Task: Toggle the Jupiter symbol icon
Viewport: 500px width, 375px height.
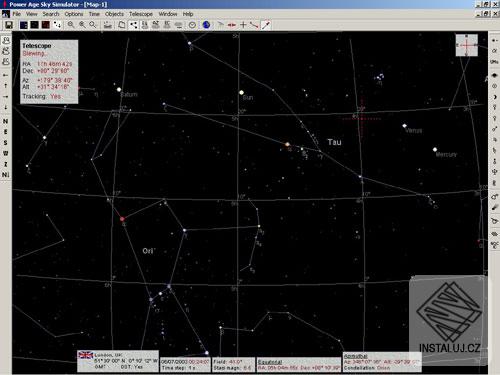Action: (x=494, y=140)
